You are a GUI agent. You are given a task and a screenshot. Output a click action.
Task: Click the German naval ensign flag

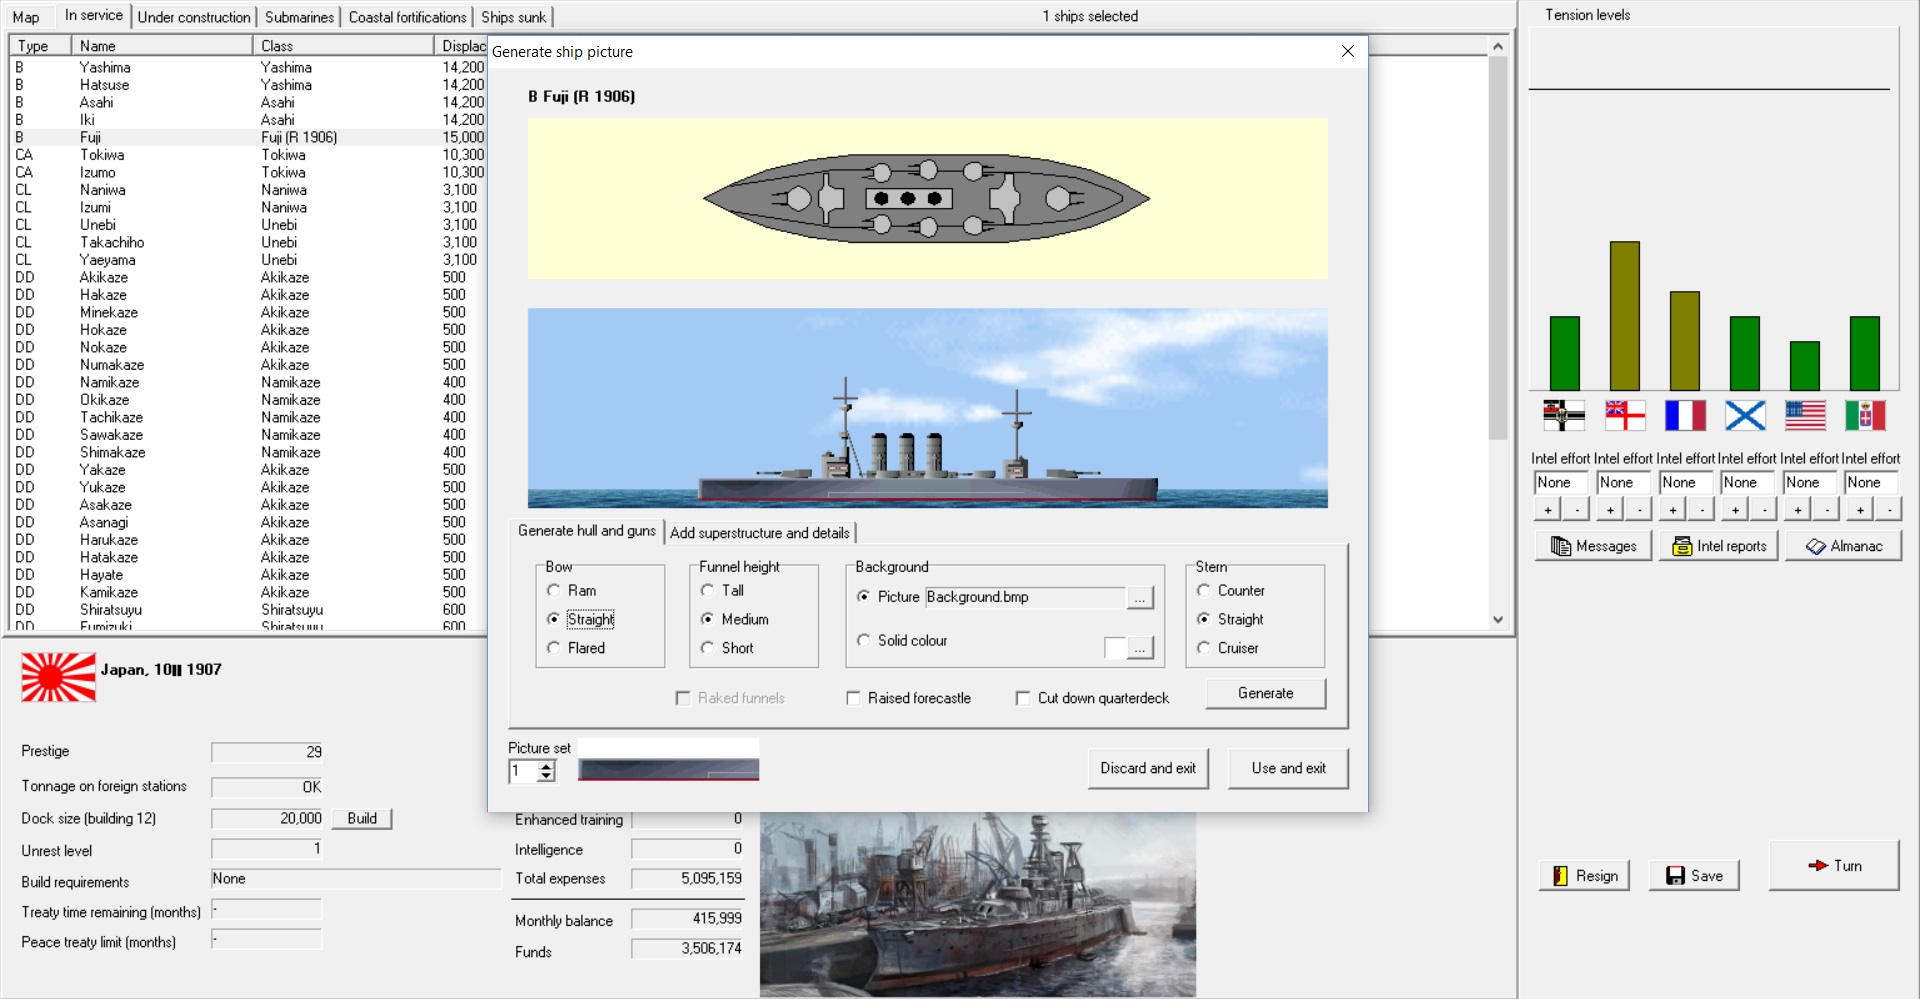pyautogui.click(x=1564, y=415)
